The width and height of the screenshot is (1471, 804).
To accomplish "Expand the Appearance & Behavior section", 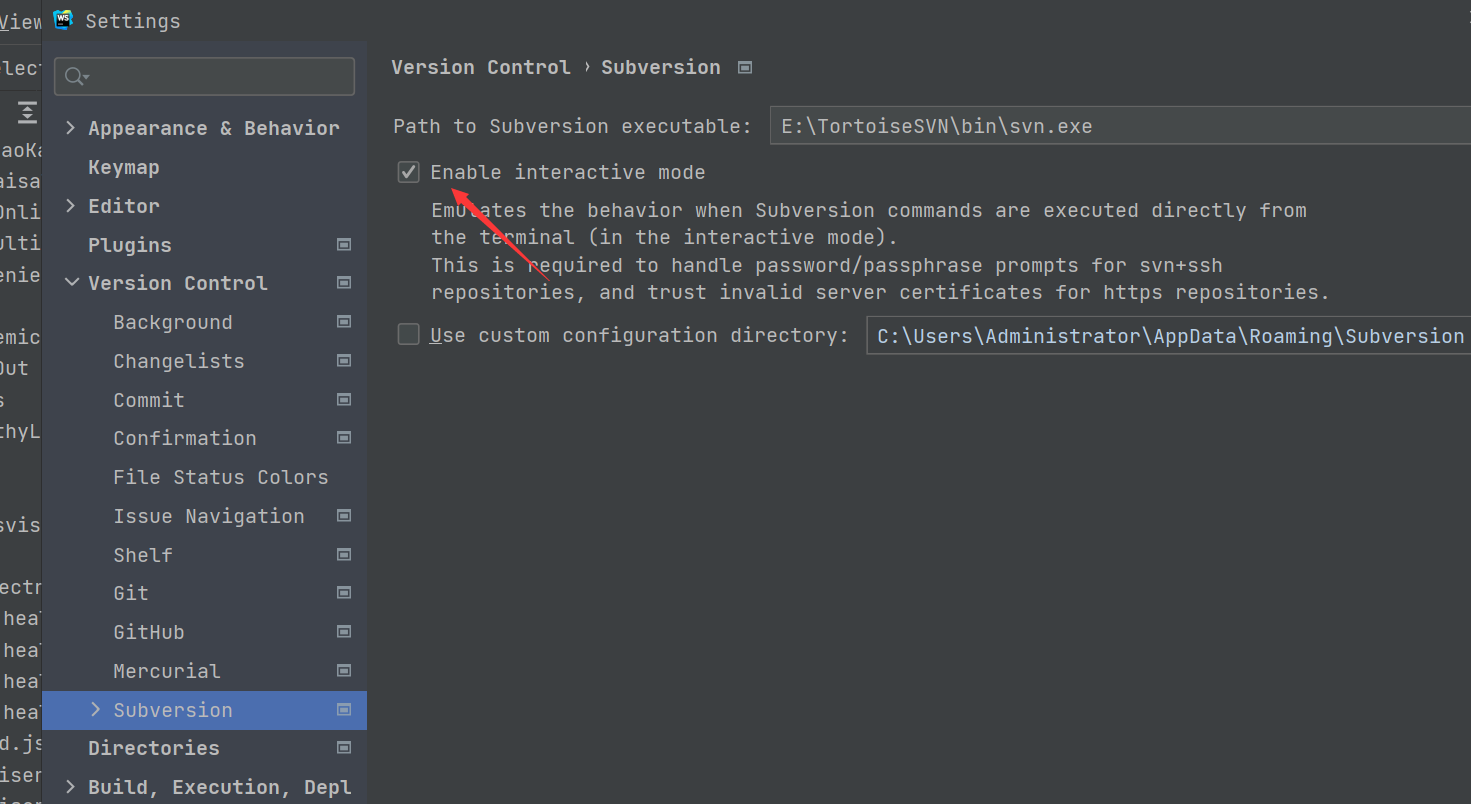I will [x=71, y=128].
